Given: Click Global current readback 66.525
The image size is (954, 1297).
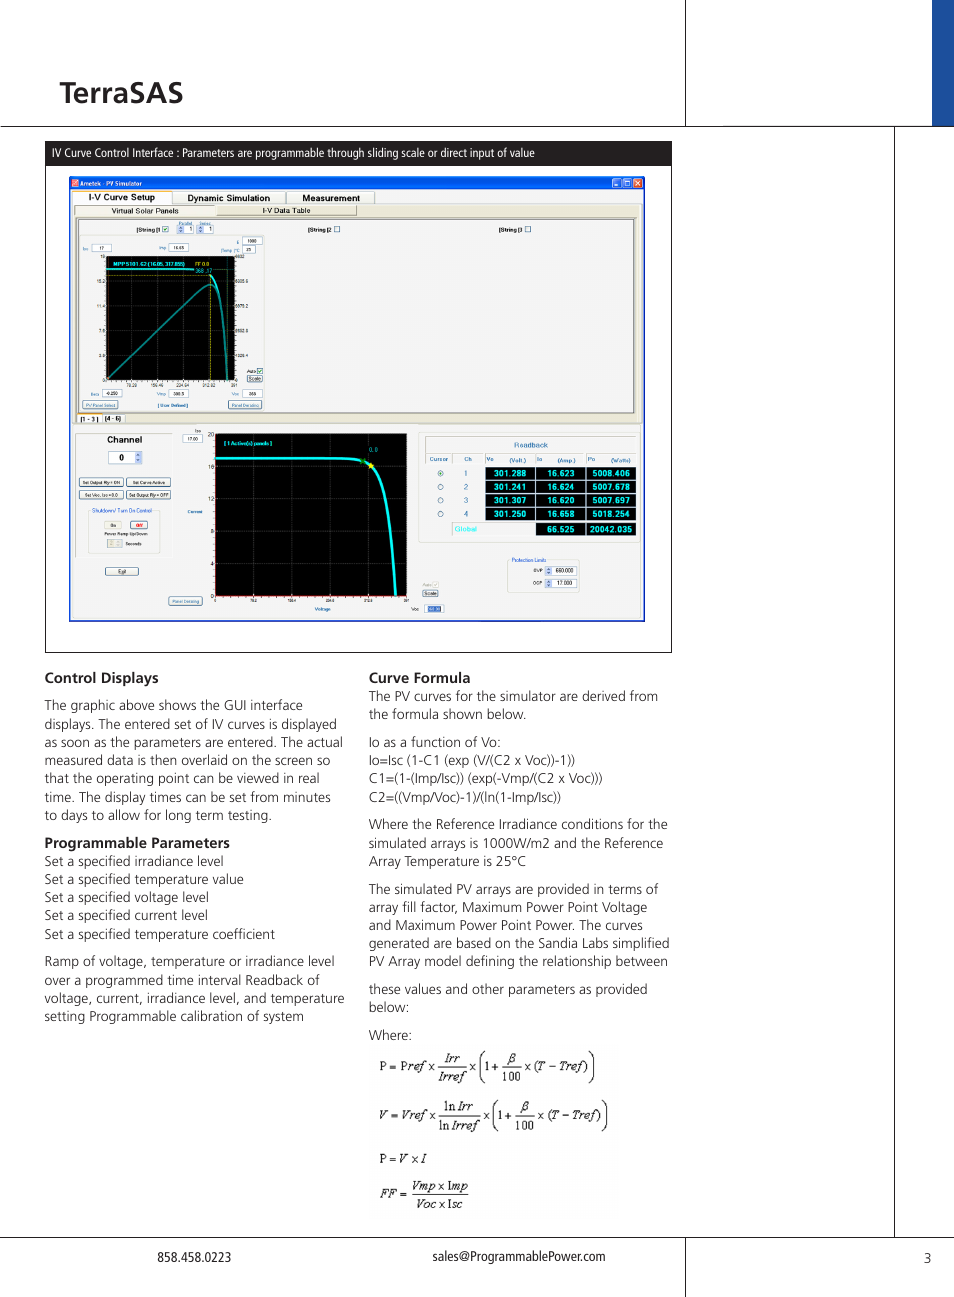Looking at the screenshot, I should pyautogui.click(x=561, y=529).
